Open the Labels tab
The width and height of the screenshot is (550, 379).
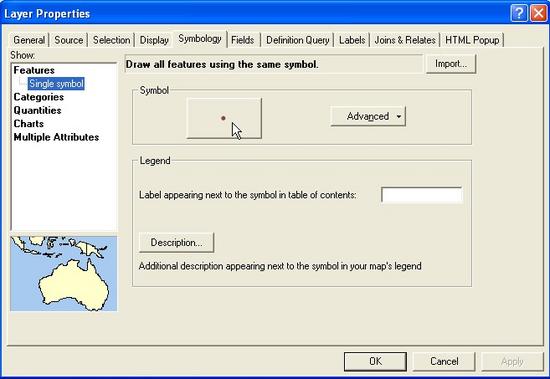tap(352, 40)
